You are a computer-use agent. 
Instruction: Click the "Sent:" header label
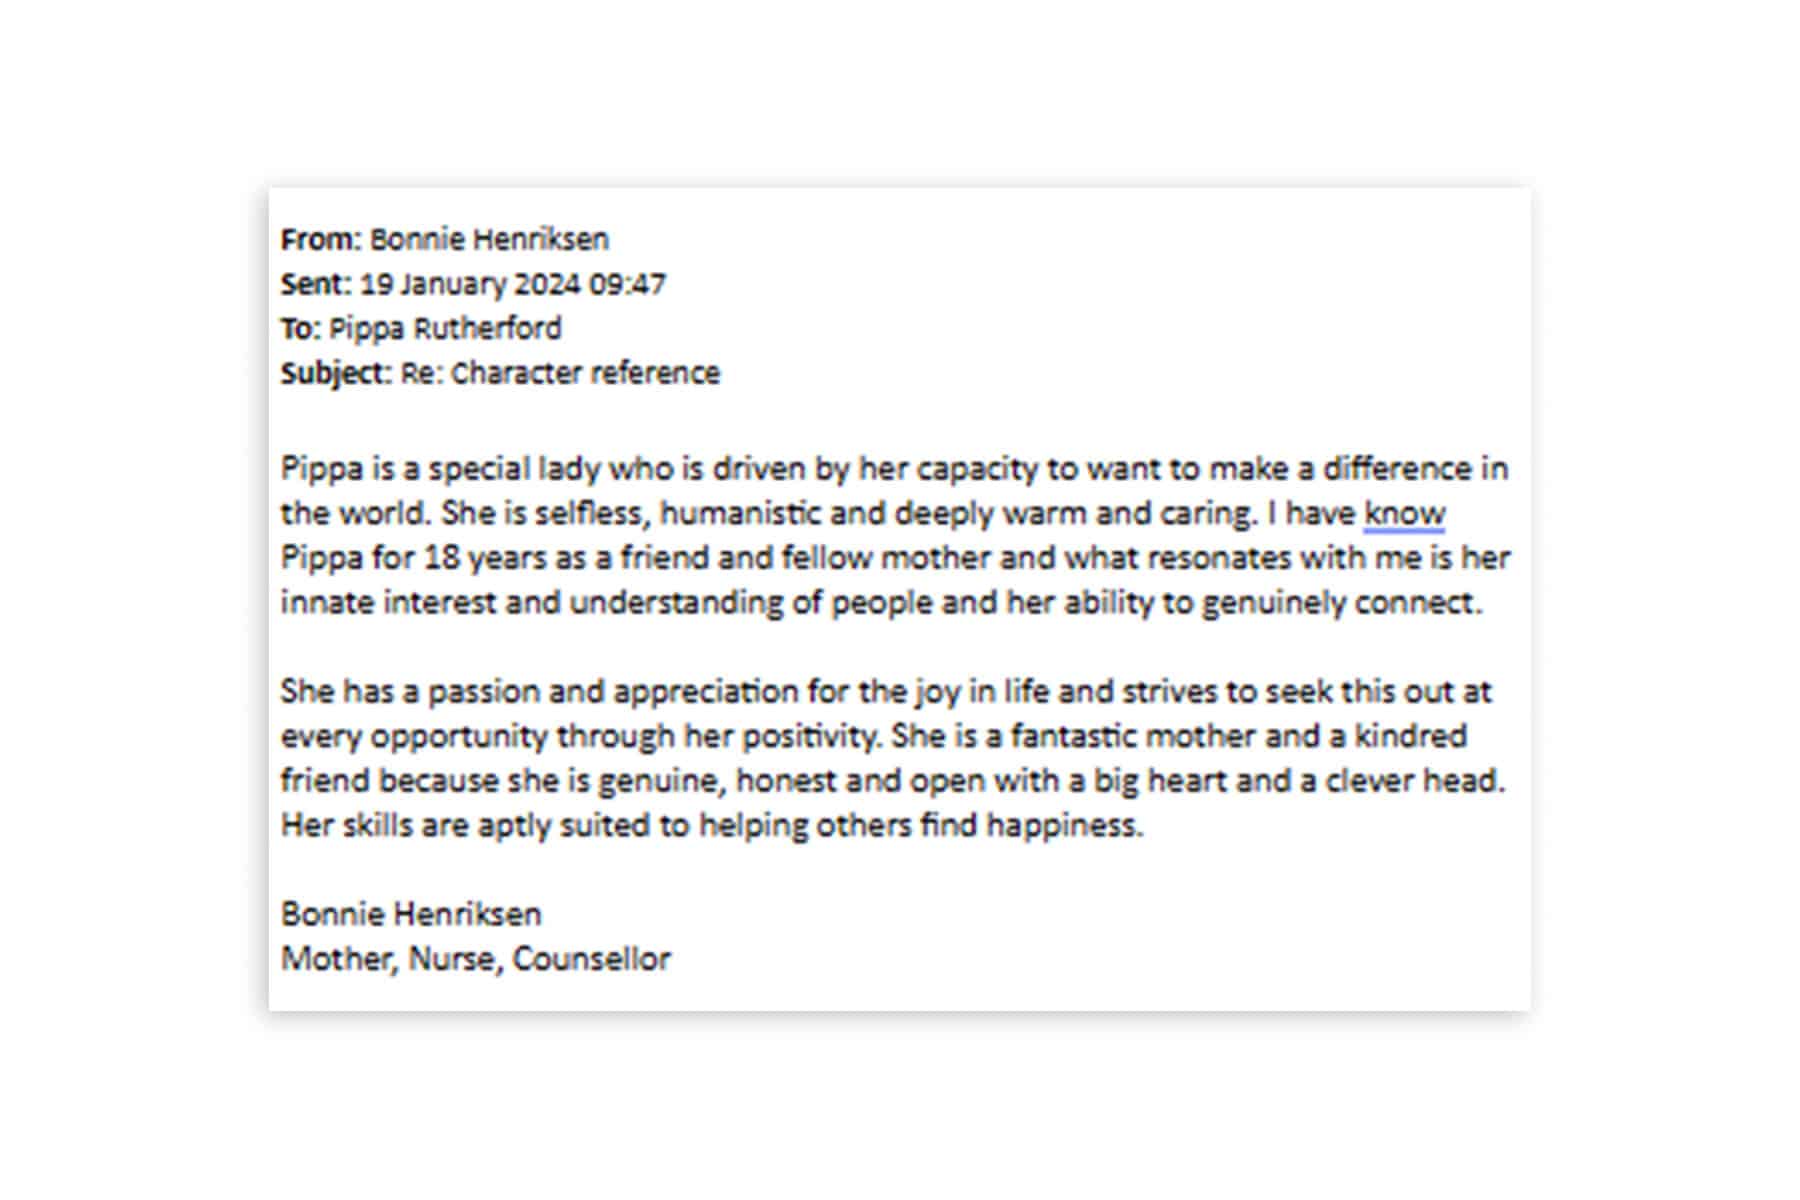pos(316,284)
